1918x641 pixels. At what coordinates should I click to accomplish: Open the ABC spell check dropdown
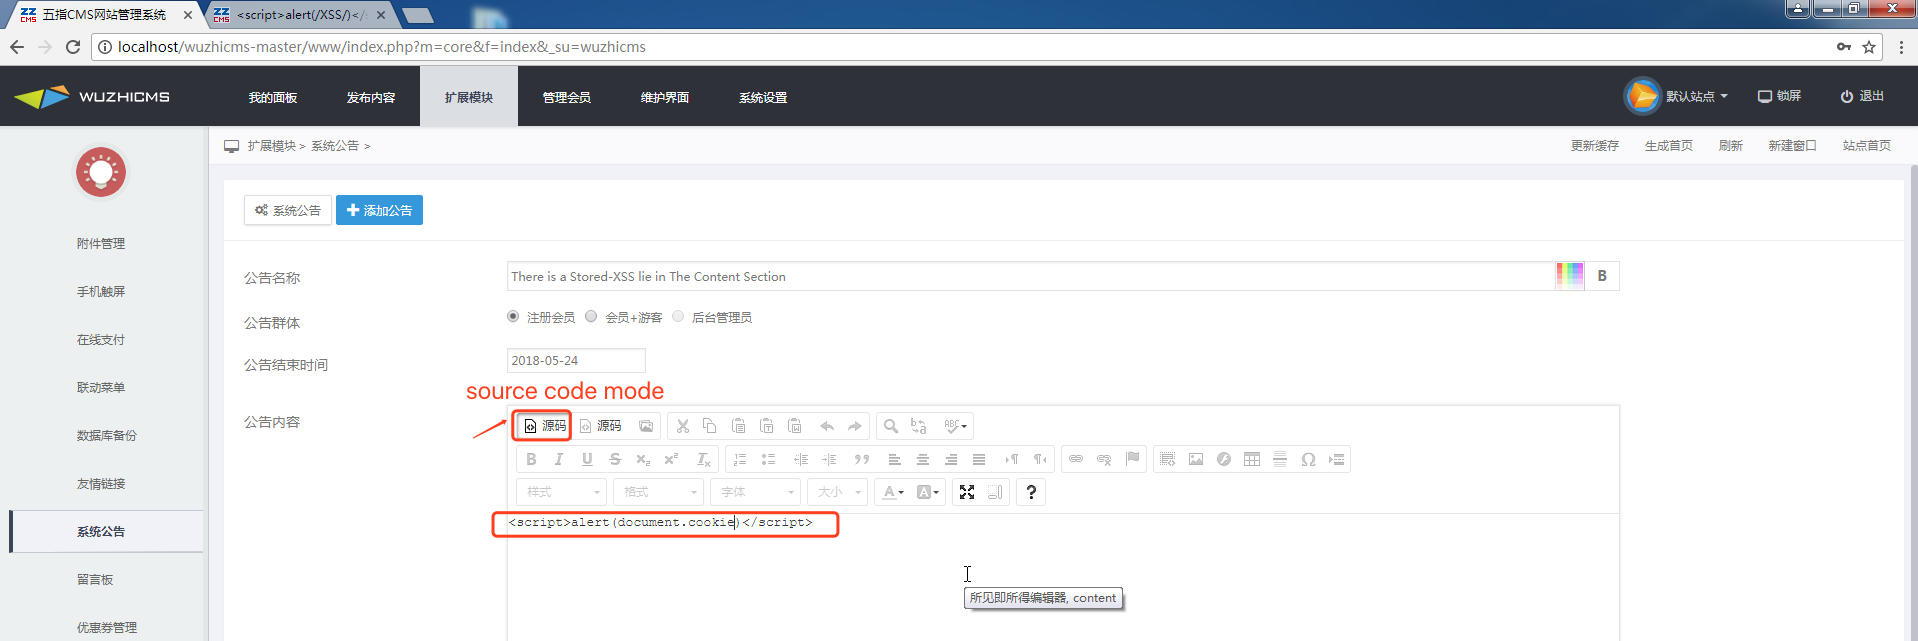[955, 426]
